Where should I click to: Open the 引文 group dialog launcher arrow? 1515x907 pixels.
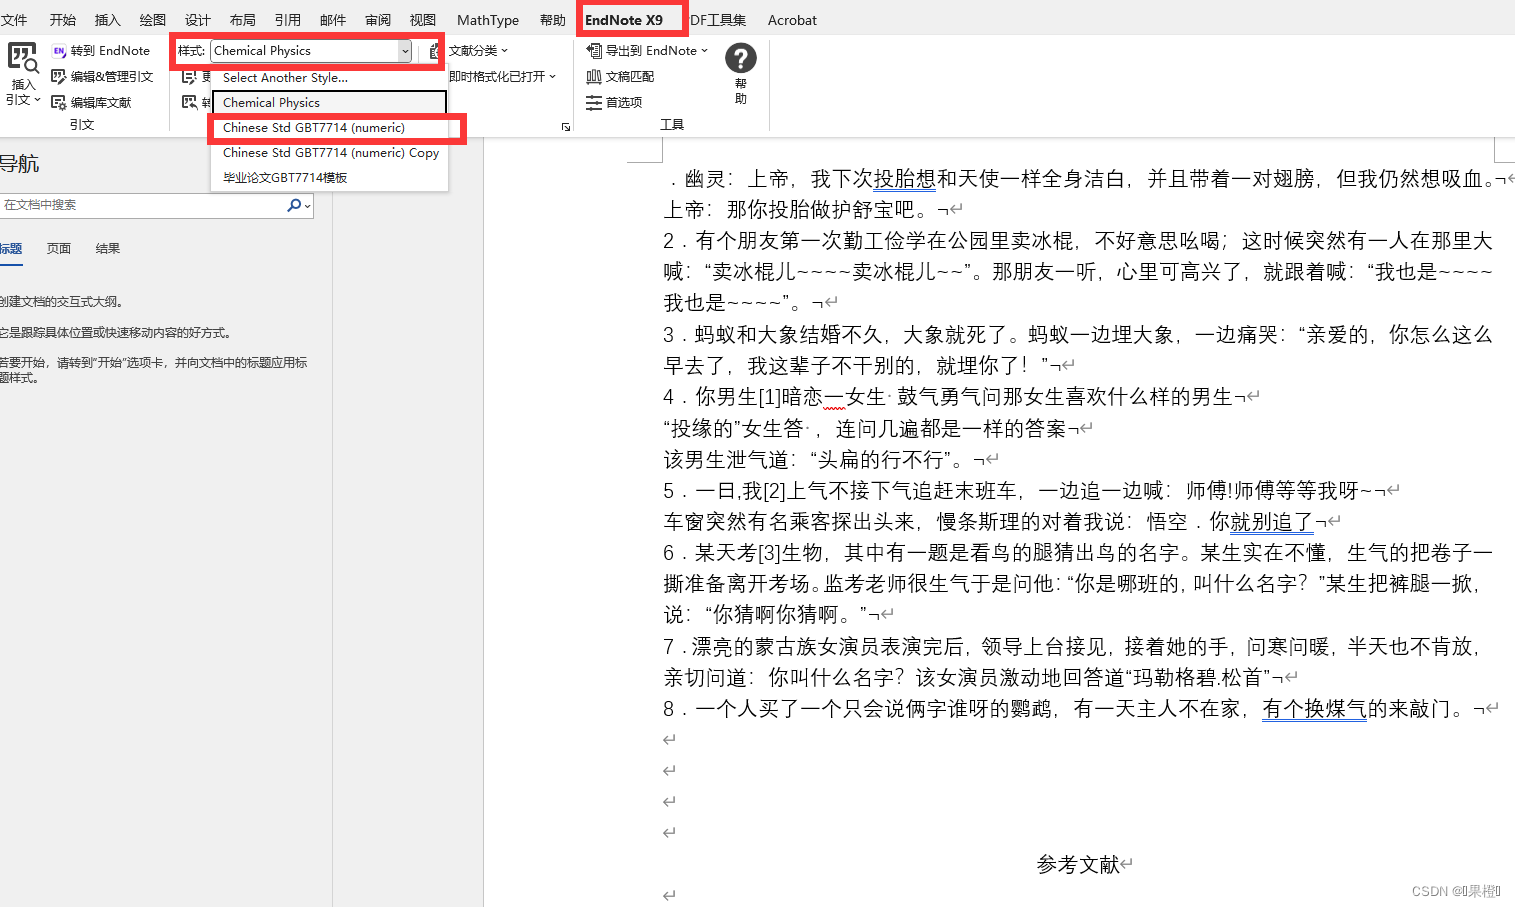[565, 126]
